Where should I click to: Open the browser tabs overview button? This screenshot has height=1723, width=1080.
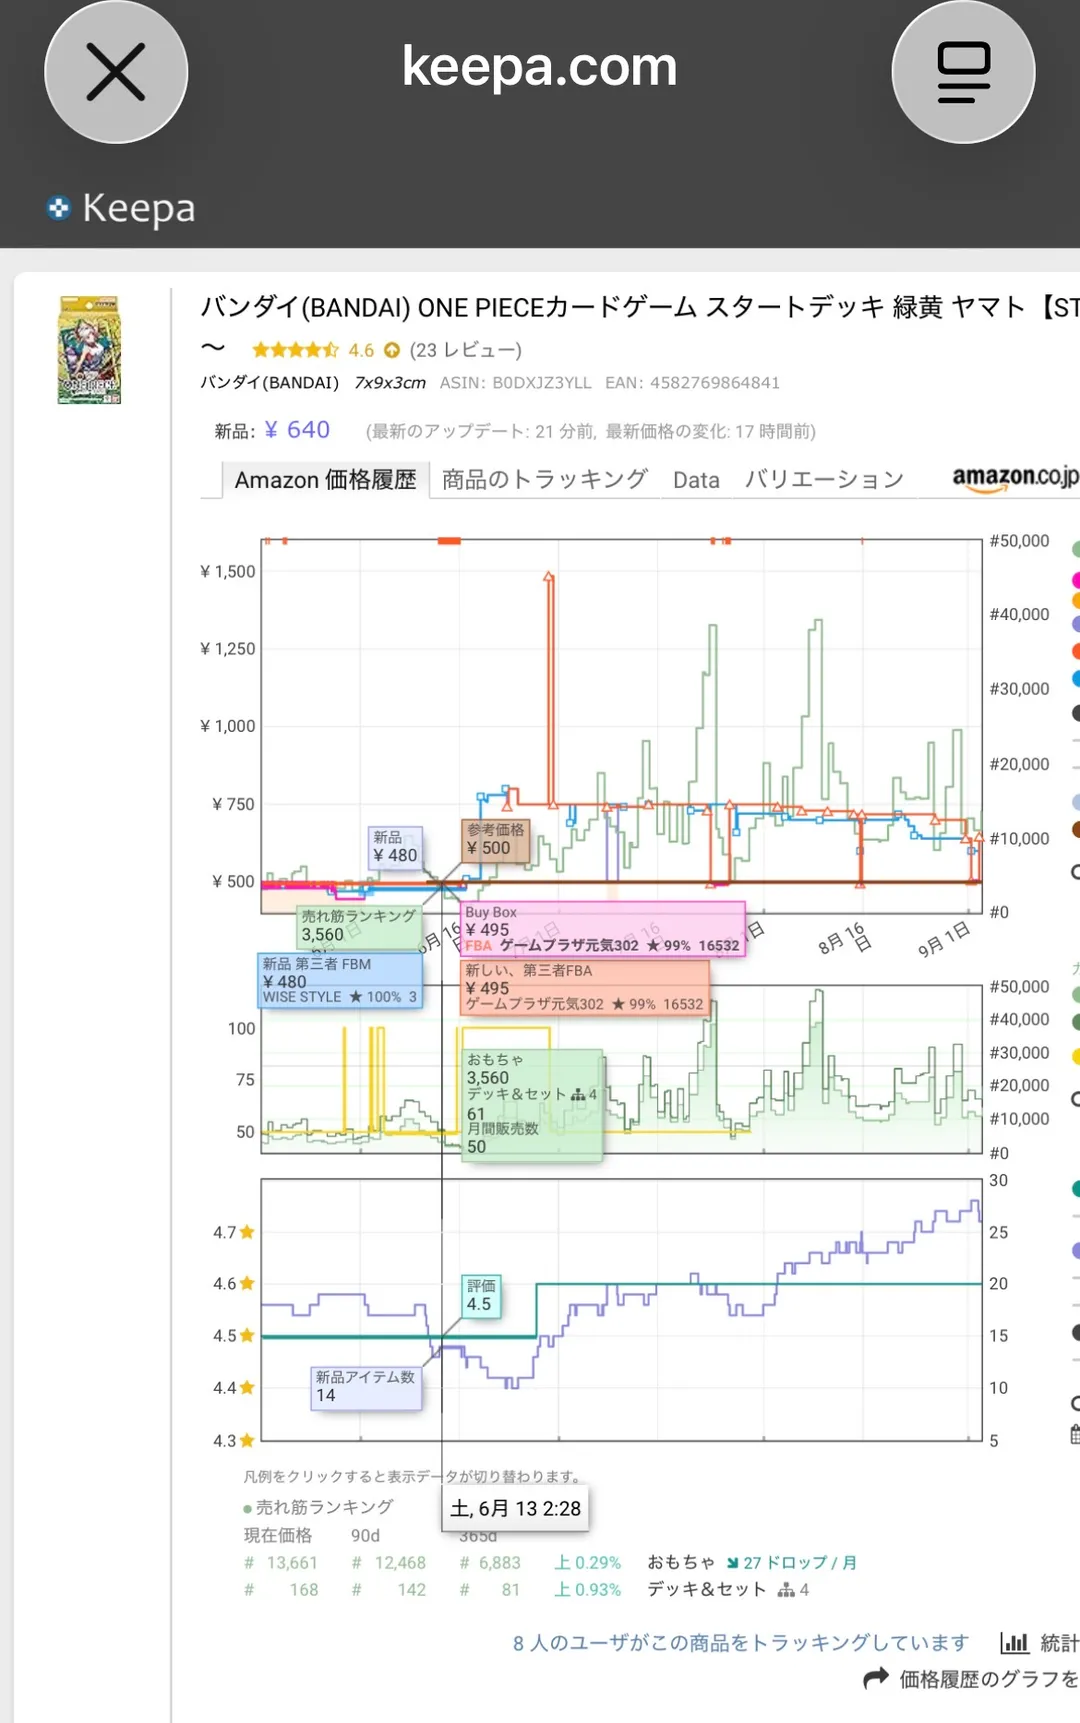click(x=963, y=72)
